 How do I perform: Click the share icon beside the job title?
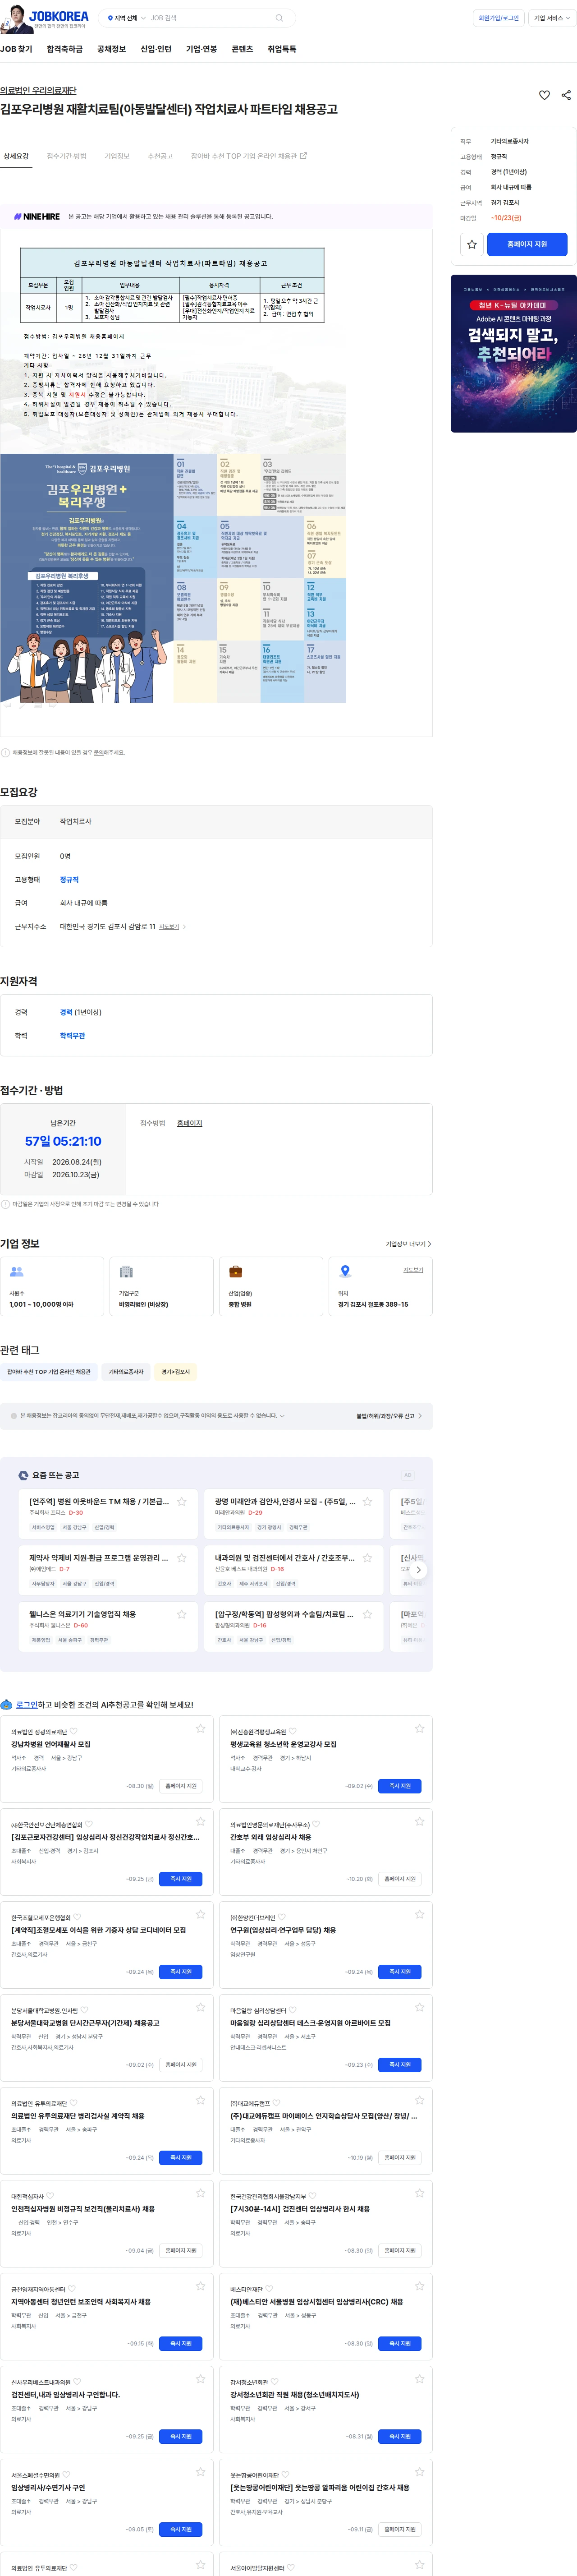tap(566, 95)
